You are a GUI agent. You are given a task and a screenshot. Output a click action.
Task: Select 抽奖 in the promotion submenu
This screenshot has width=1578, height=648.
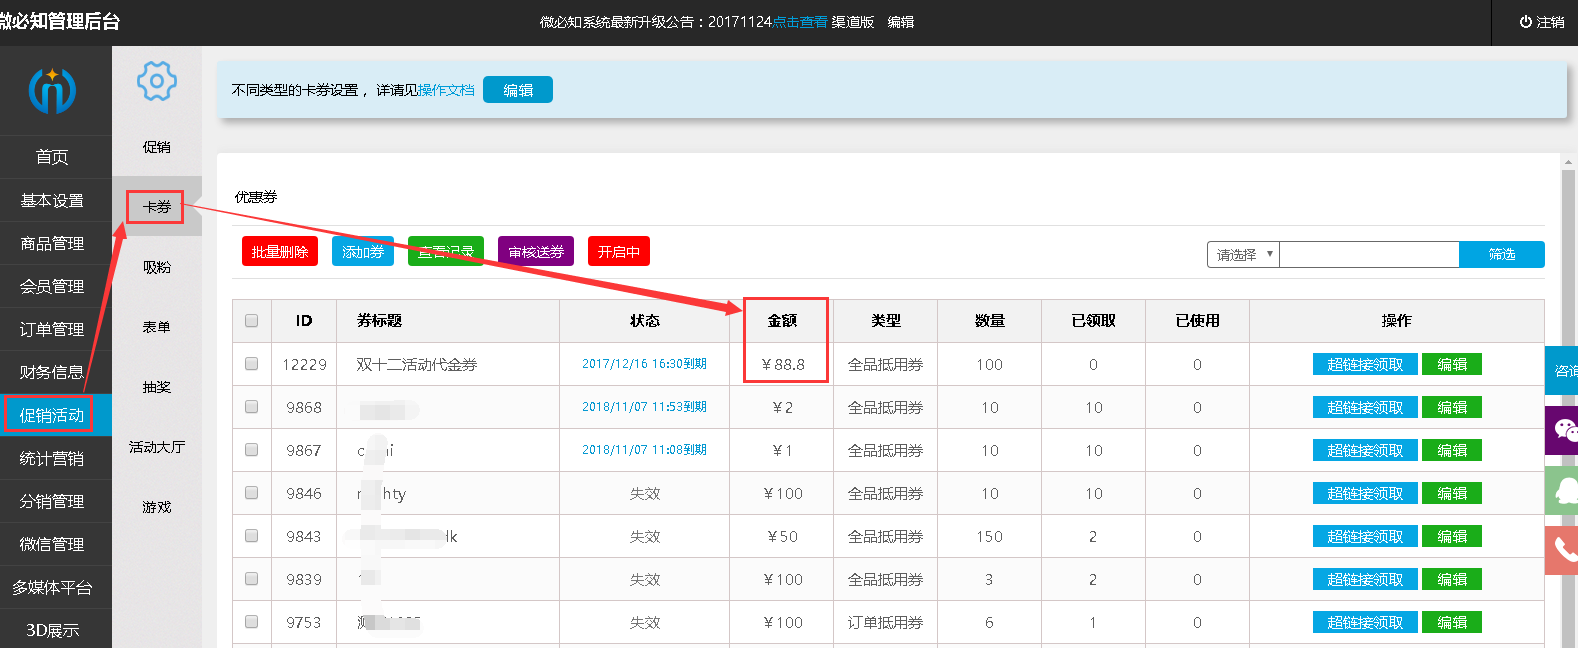tap(156, 387)
